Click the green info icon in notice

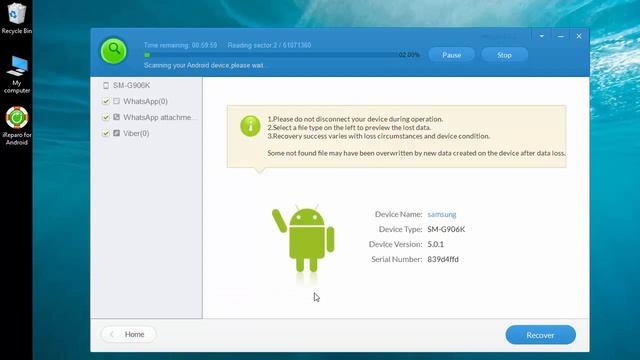(250, 126)
